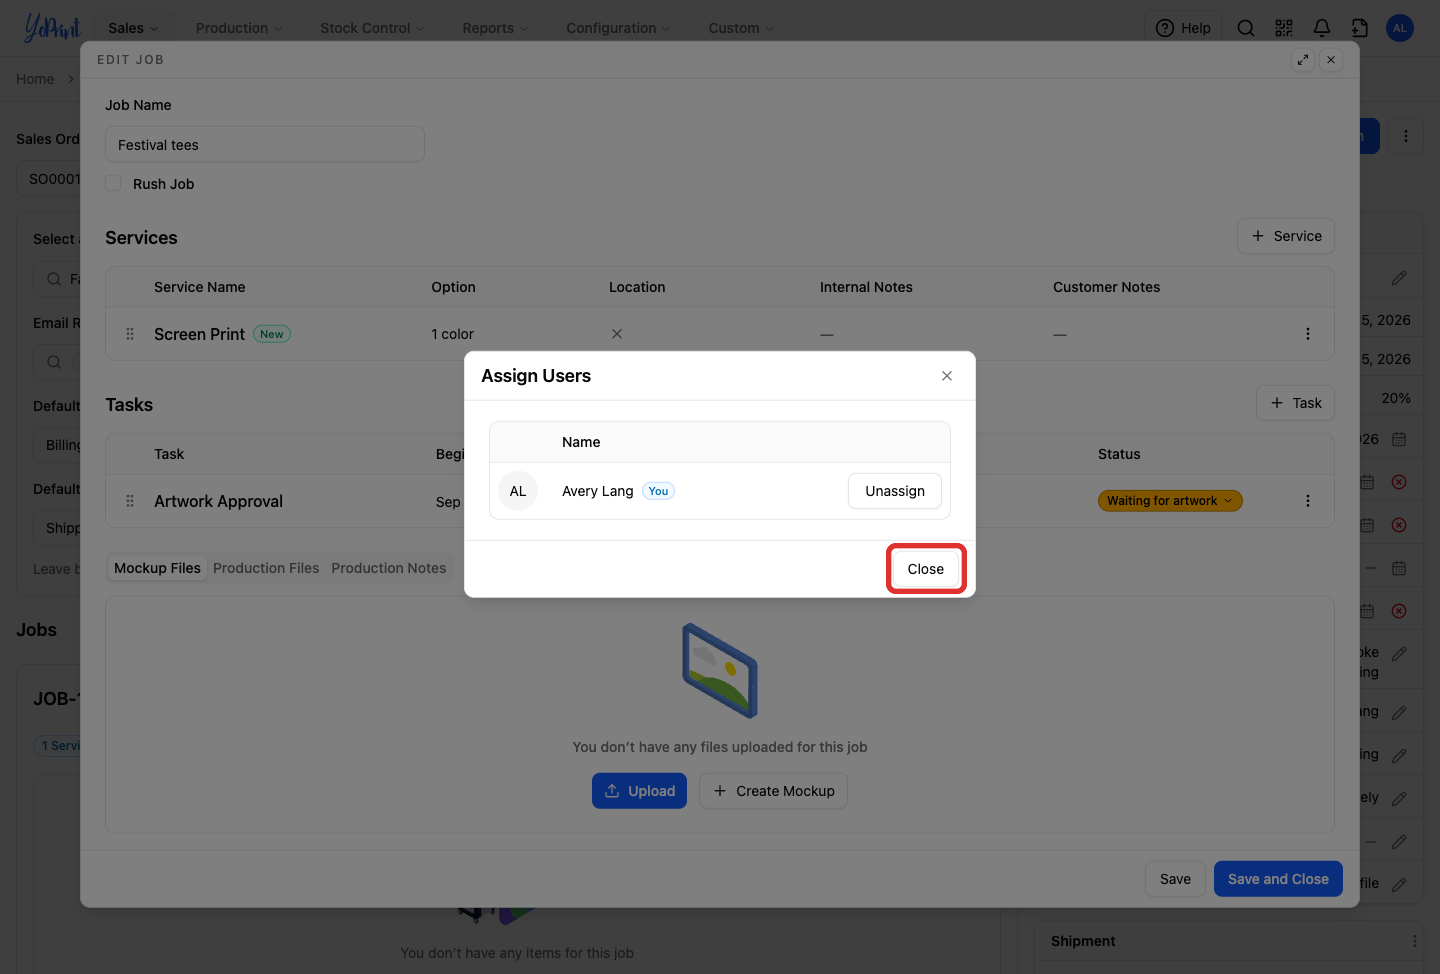Viewport: 1440px width, 974px height.
Task: Open the Configuration menu
Action: pos(618,28)
